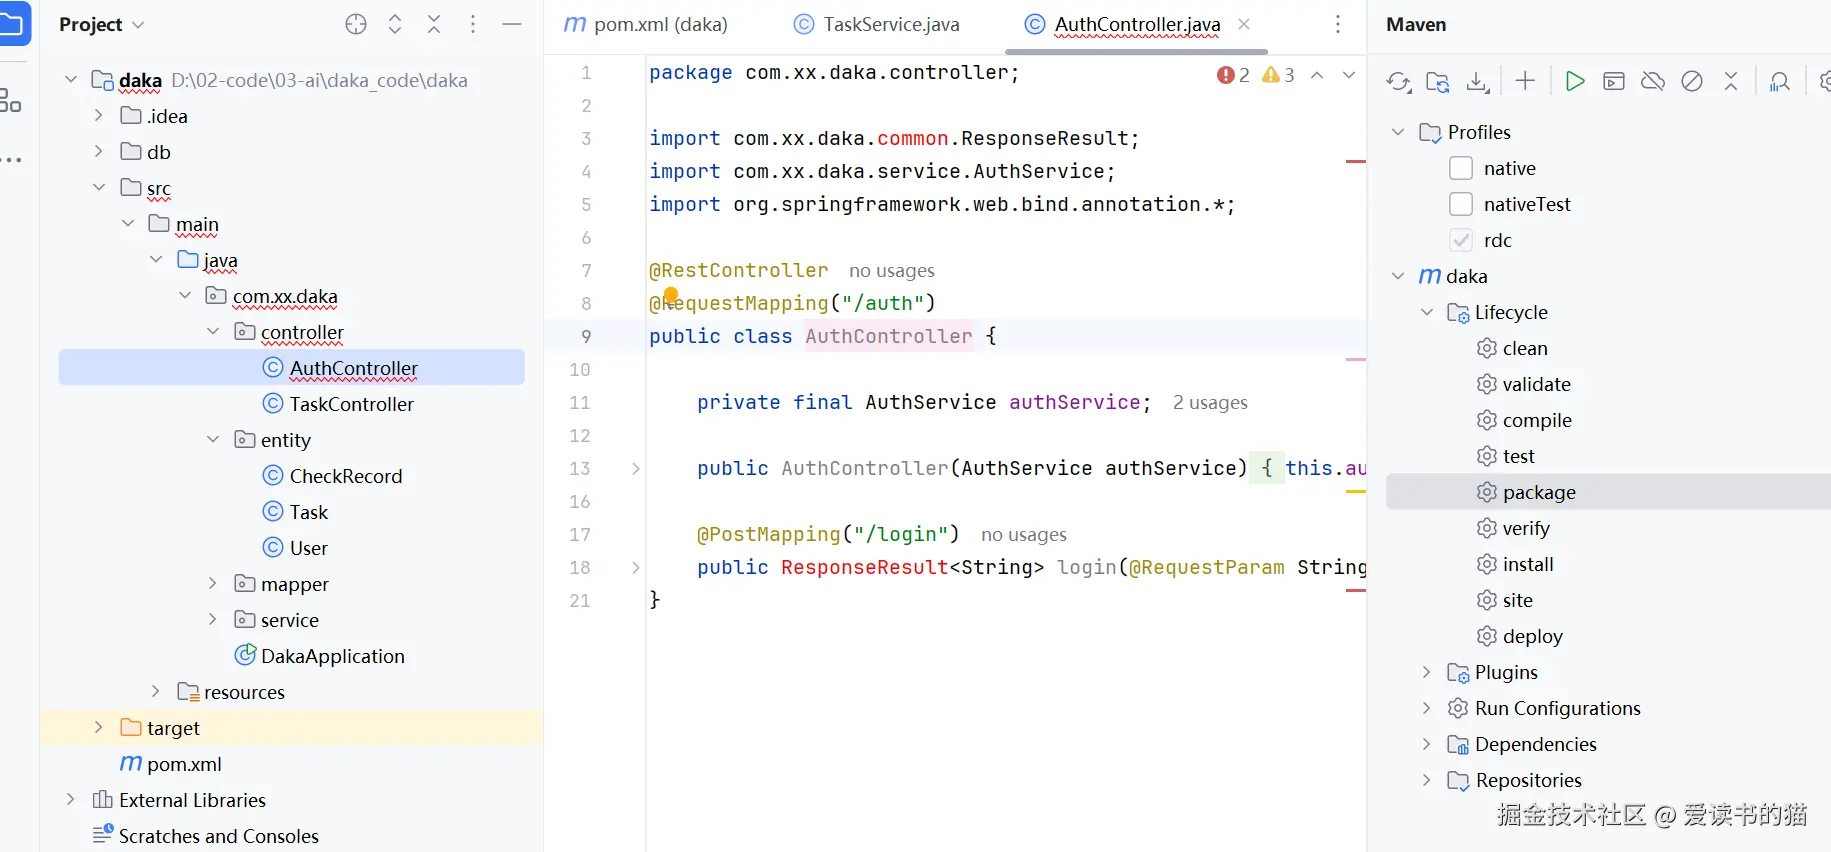This screenshot has height=852, width=1831.
Task: Expand the Plugins node
Action: tap(1427, 672)
